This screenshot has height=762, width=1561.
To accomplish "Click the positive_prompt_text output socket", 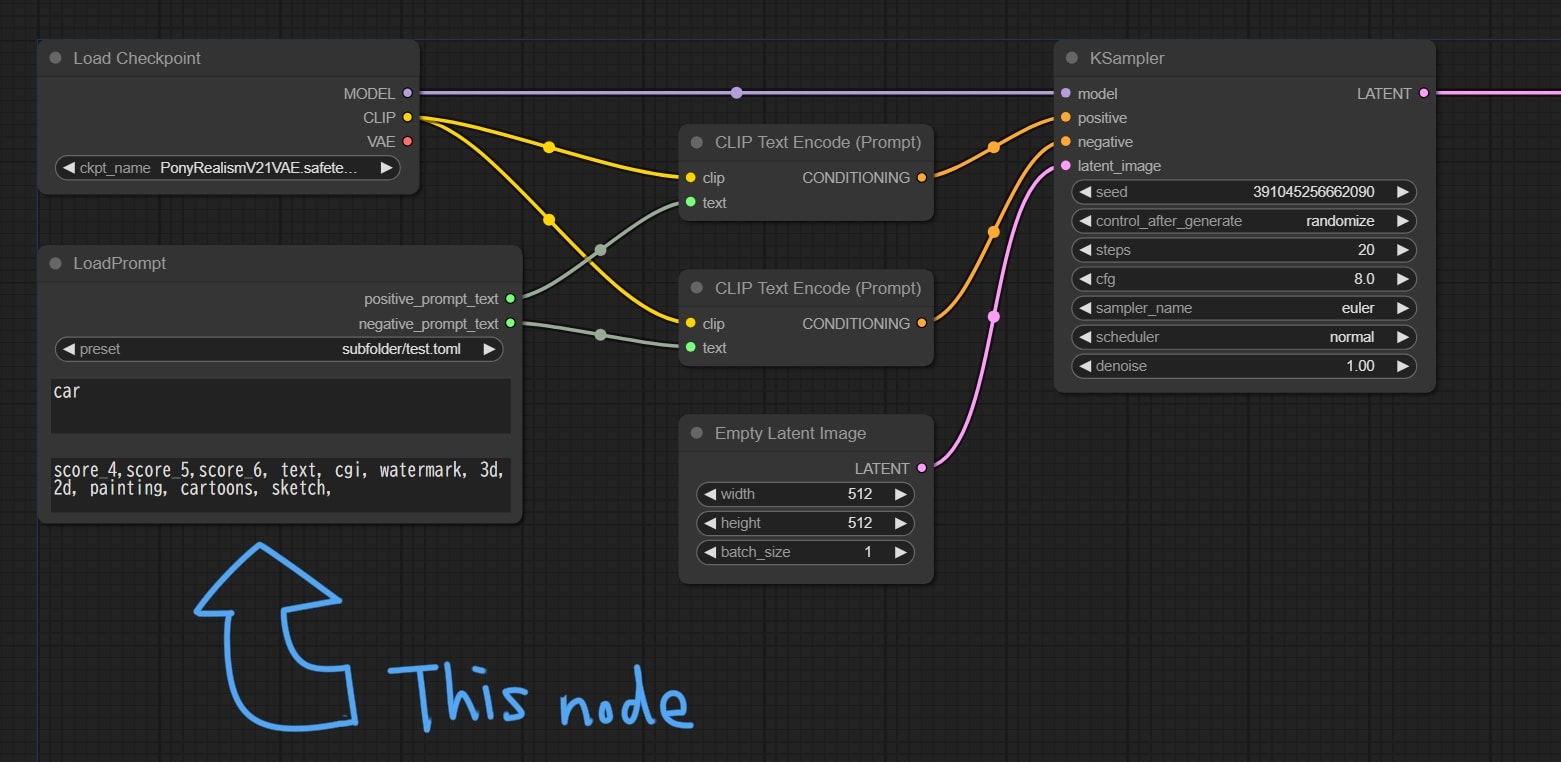I will tap(510, 298).
